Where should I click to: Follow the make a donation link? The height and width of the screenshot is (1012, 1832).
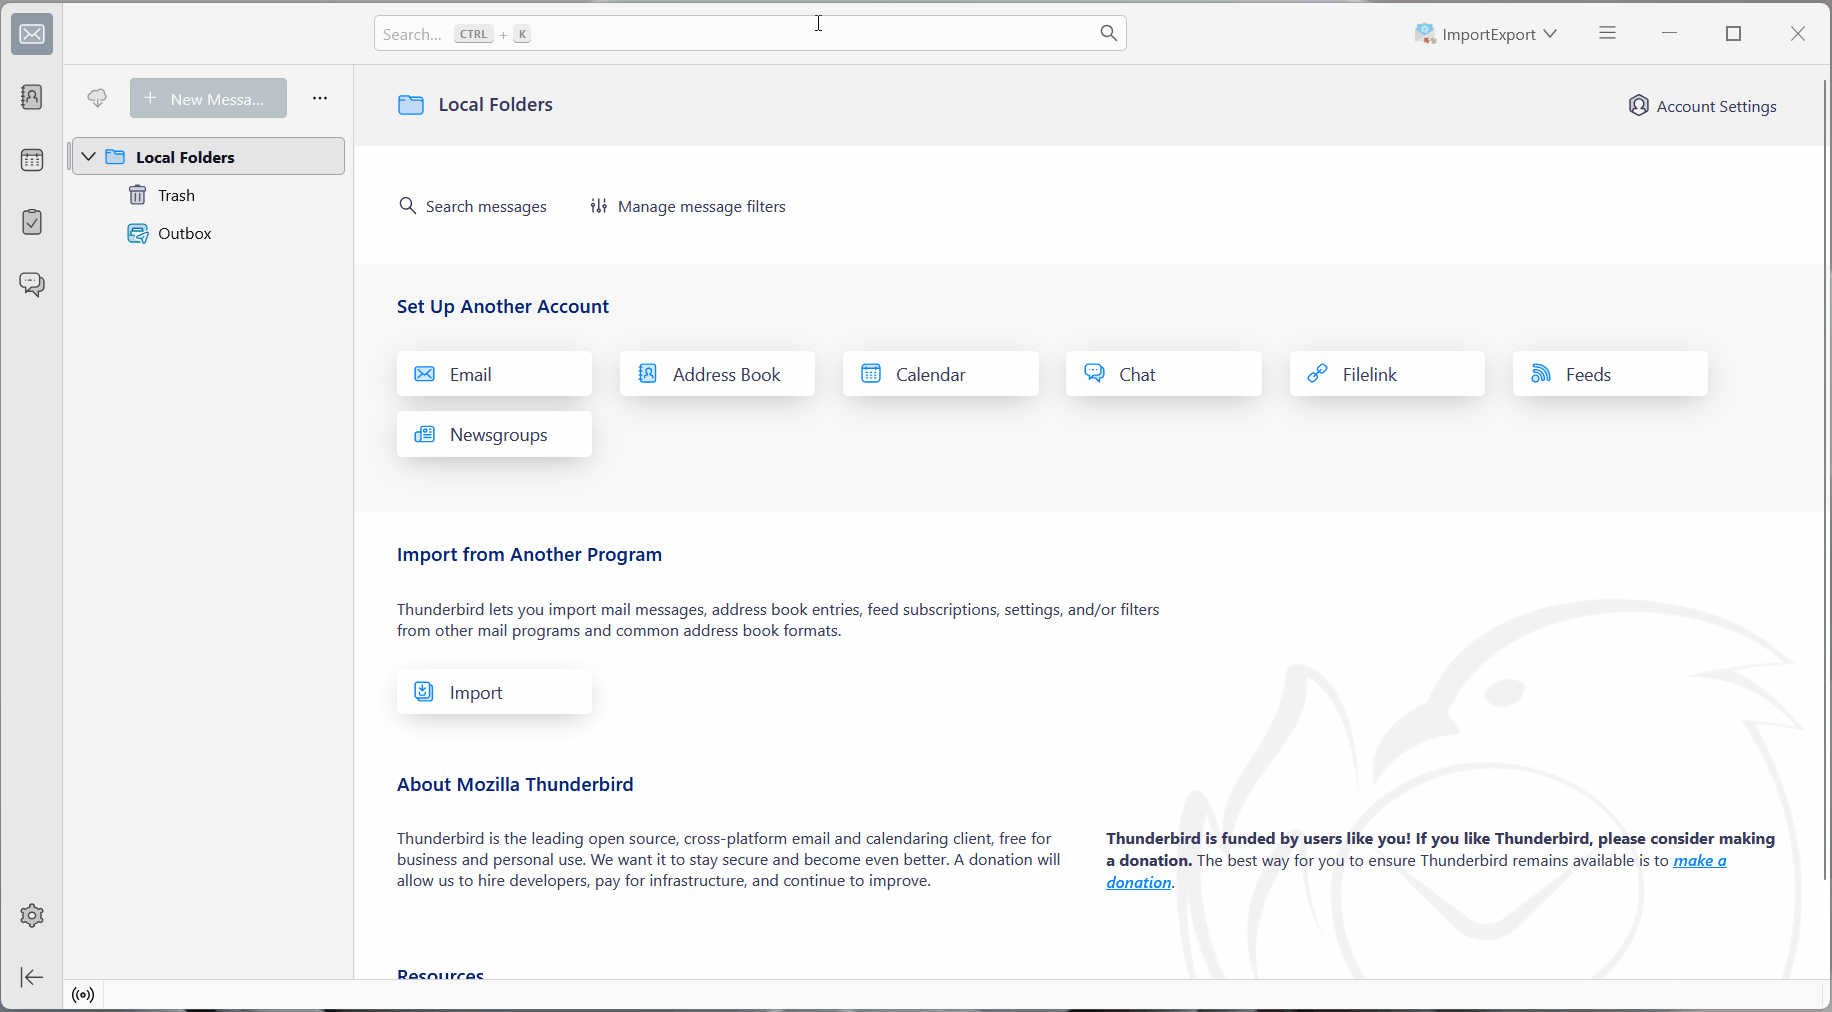[1700, 861]
